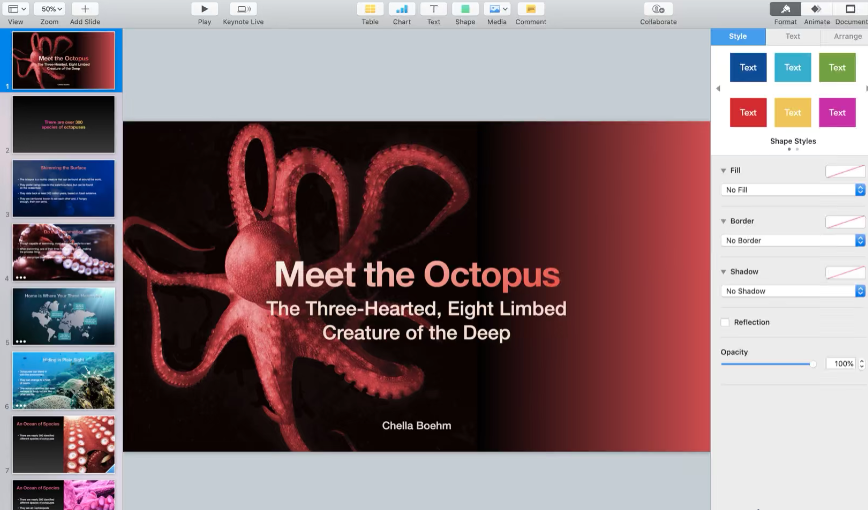
Task: Click the Add Slide button
Action: click(84, 9)
